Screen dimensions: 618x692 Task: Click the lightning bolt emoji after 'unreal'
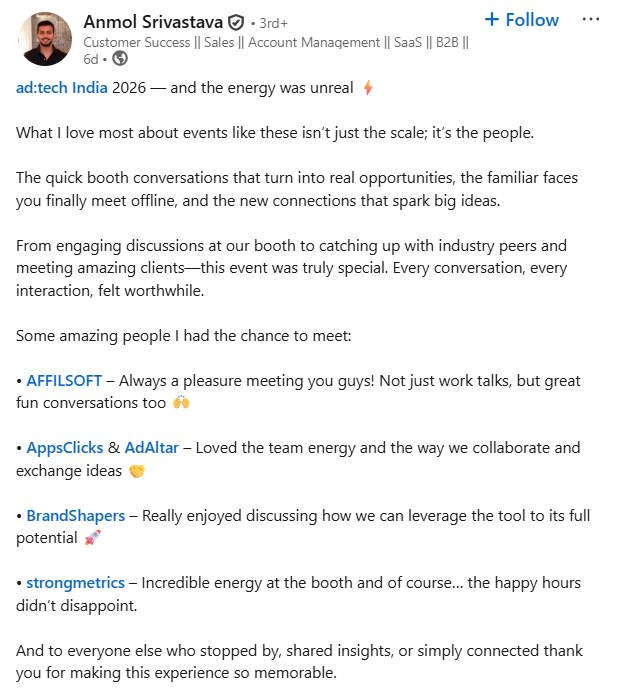[x=368, y=88]
